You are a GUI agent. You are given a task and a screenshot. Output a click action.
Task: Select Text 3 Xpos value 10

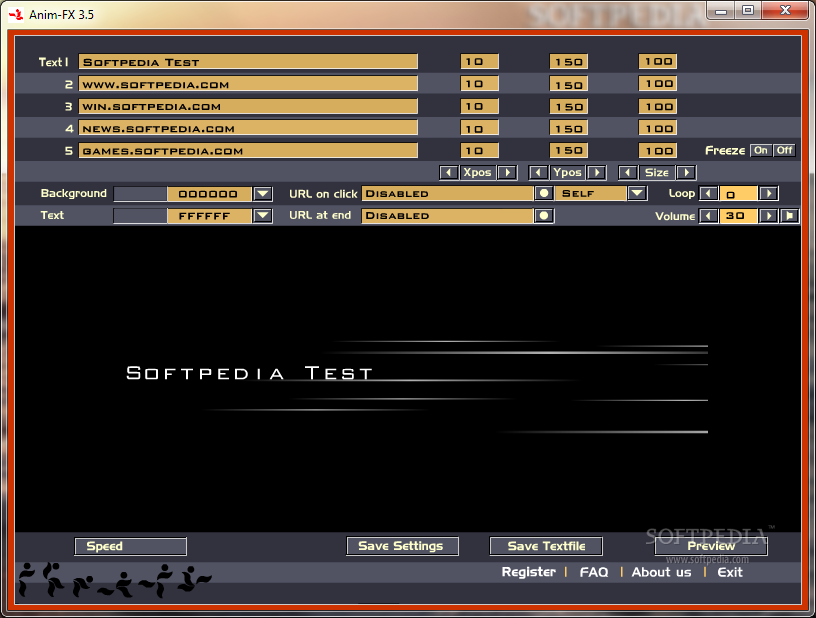click(x=479, y=106)
